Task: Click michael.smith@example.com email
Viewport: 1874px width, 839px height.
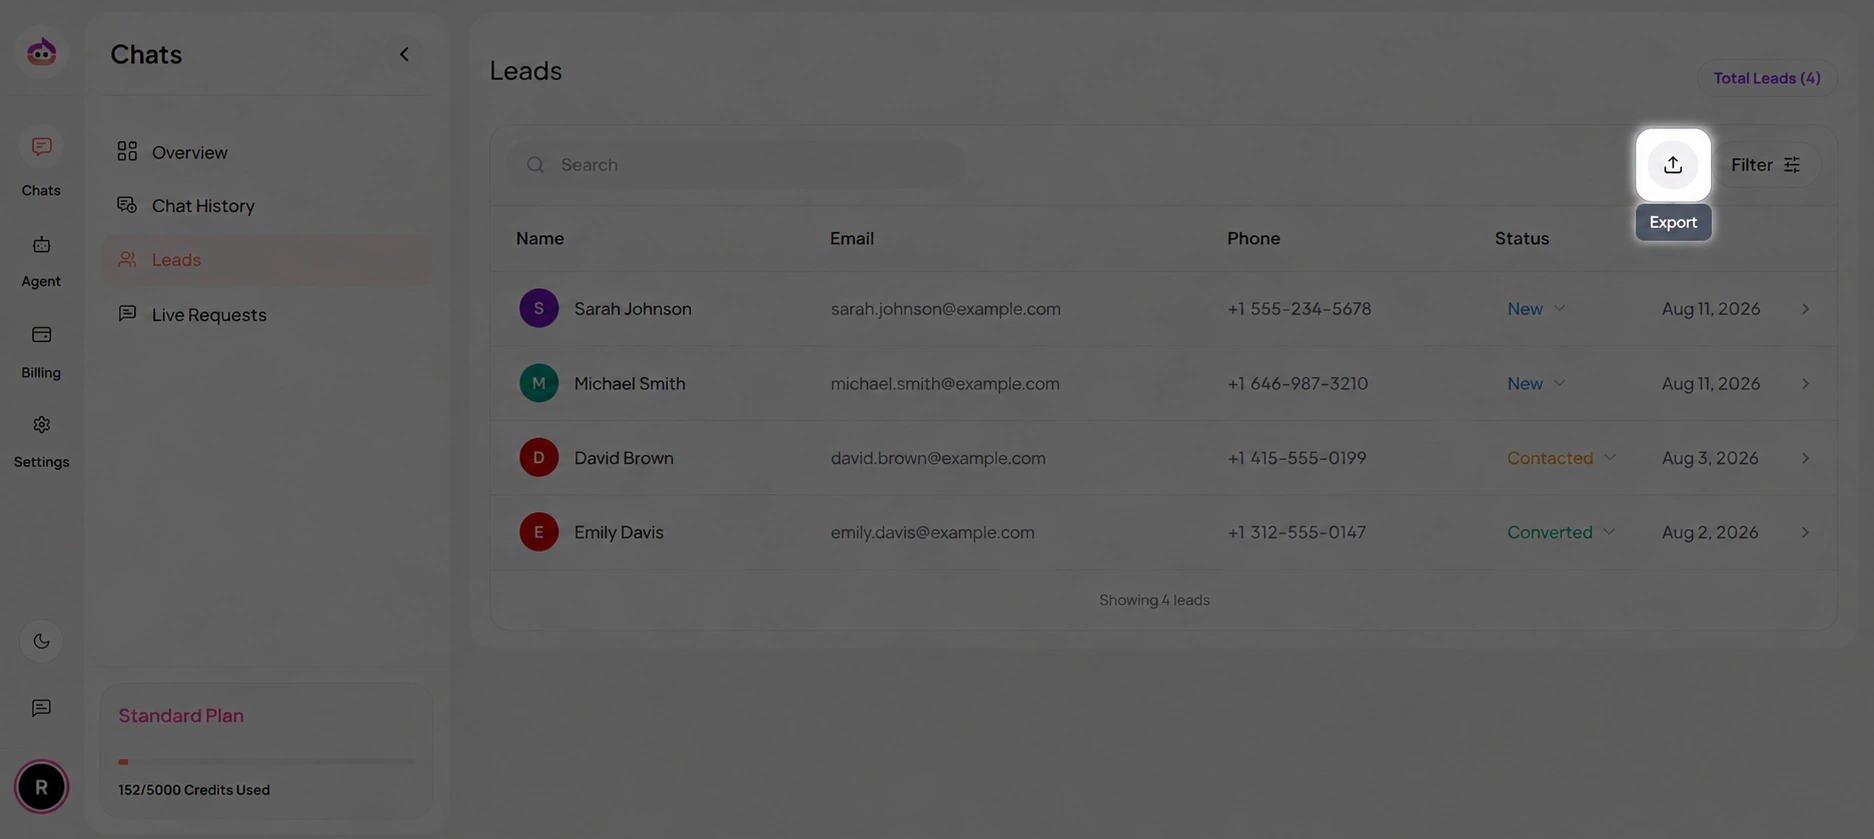Action: click(945, 384)
